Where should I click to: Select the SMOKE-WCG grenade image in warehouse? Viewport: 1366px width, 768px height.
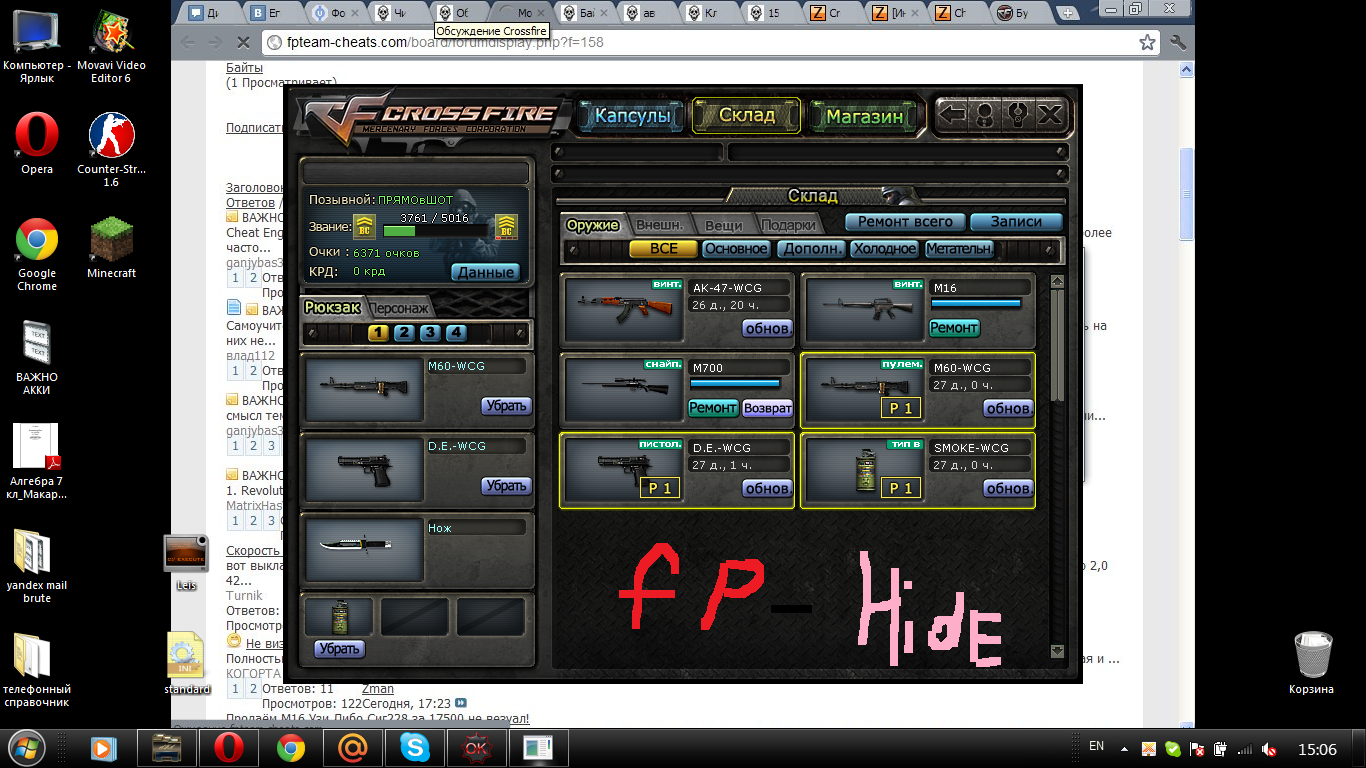(x=864, y=469)
